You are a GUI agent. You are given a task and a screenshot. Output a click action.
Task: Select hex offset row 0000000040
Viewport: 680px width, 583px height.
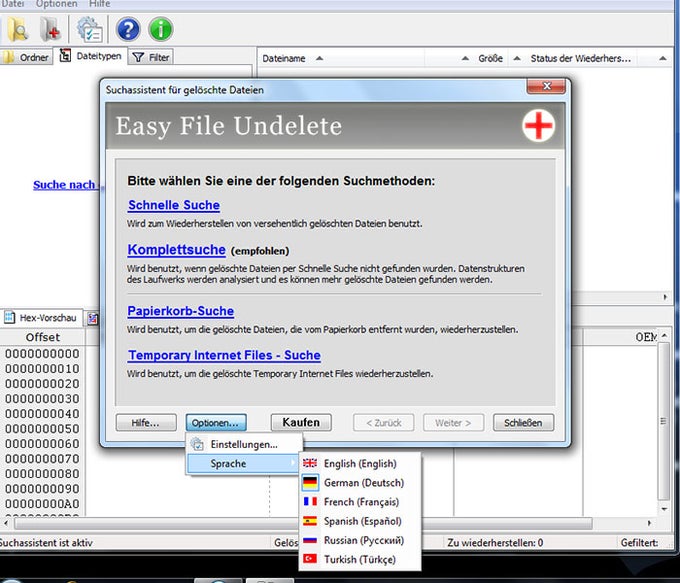tap(42, 413)
